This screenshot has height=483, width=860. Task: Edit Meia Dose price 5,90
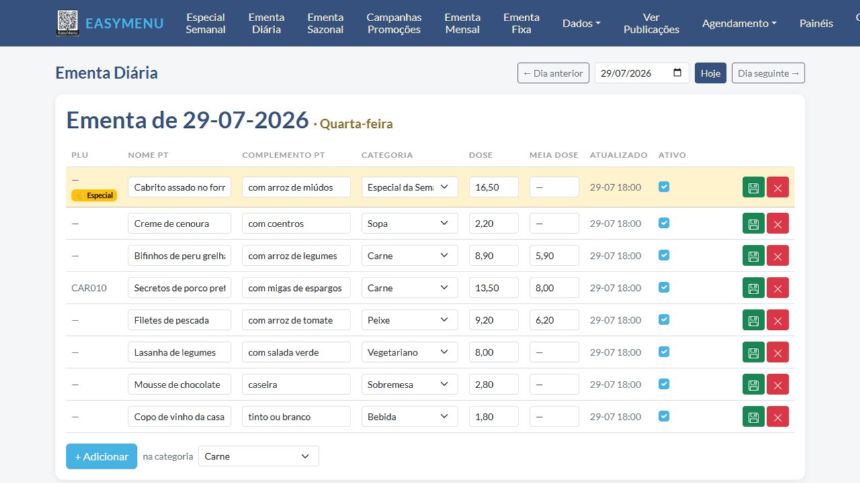pos(554,256)
